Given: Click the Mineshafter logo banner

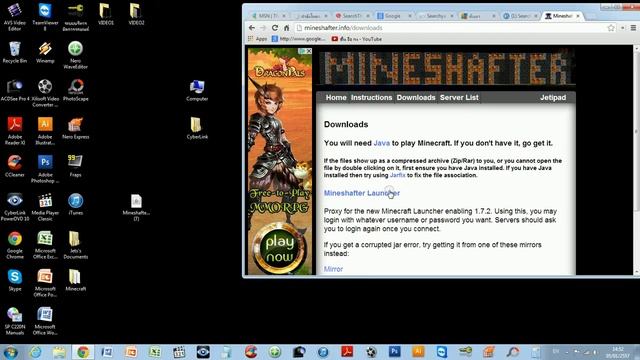Looking at the screenshot, I should click(446, 67).
